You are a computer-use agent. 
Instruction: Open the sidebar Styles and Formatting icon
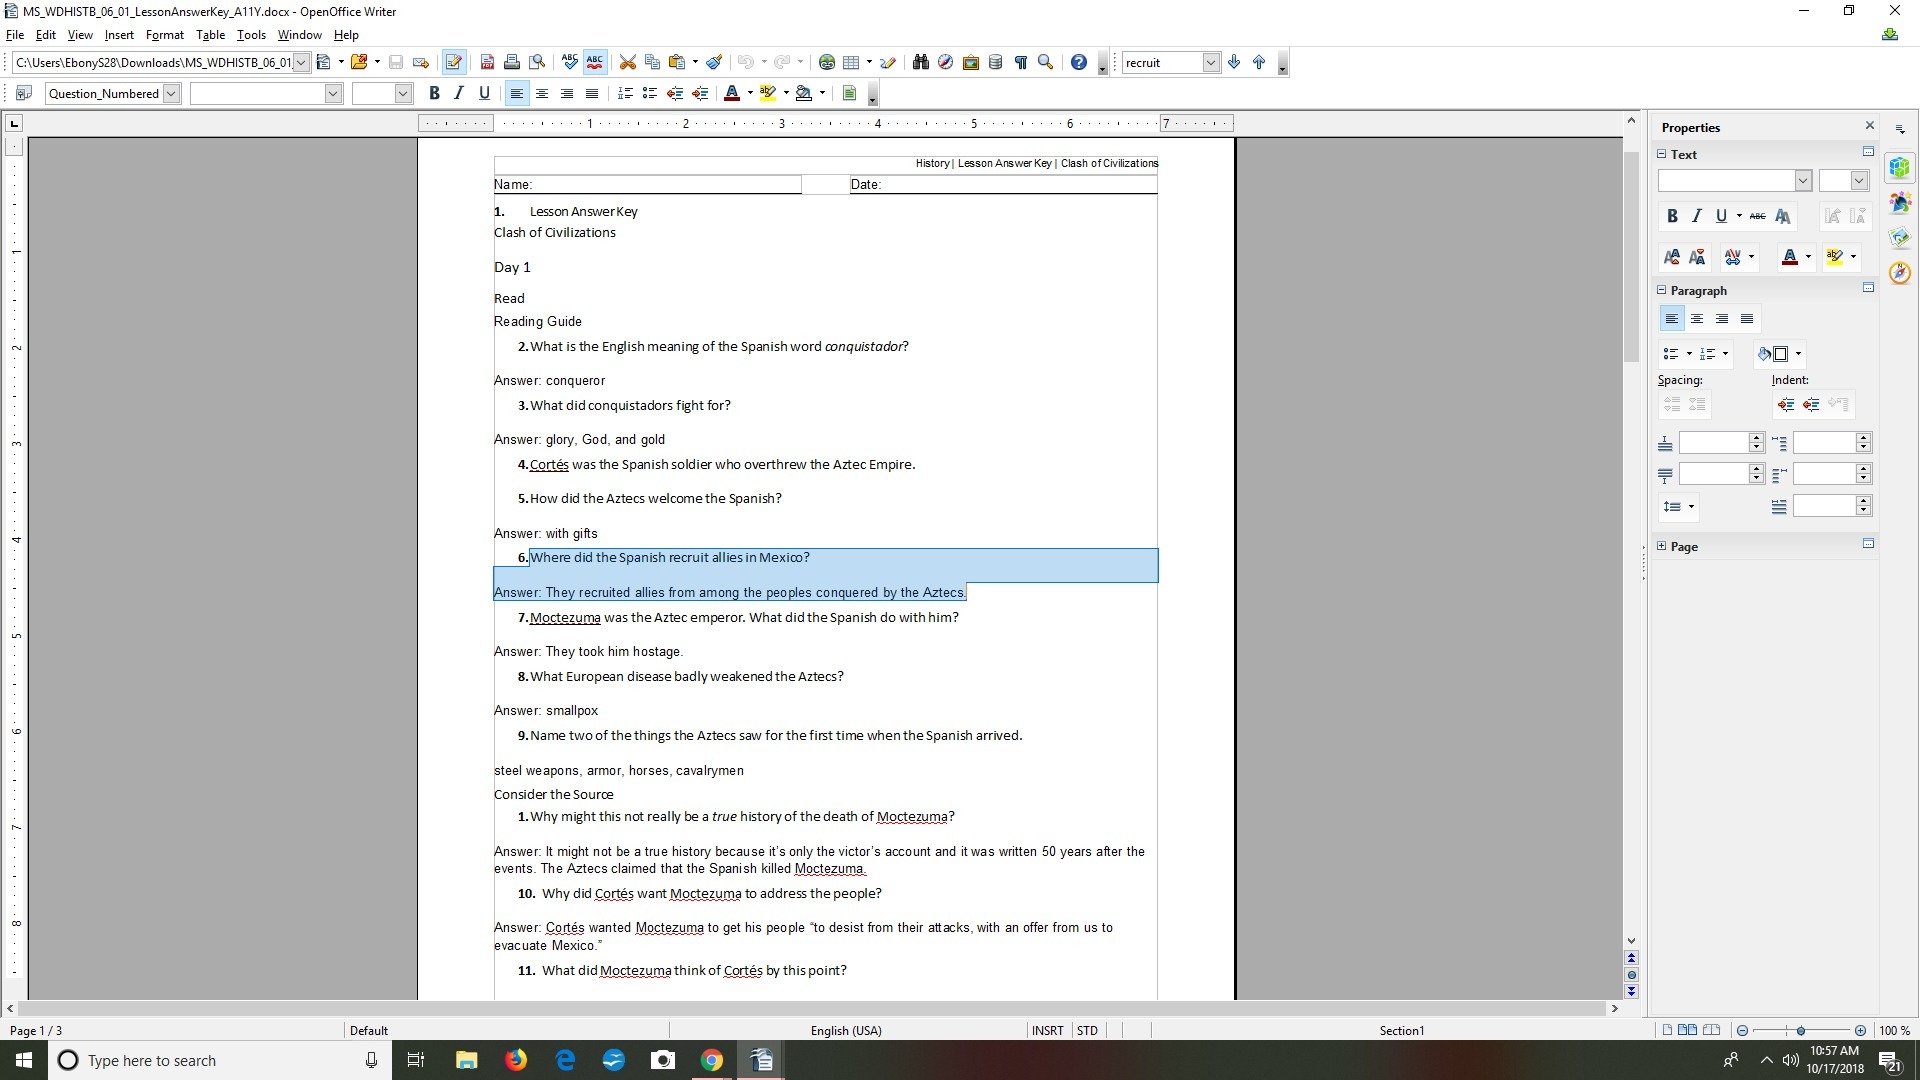(x=1900, y=203)
